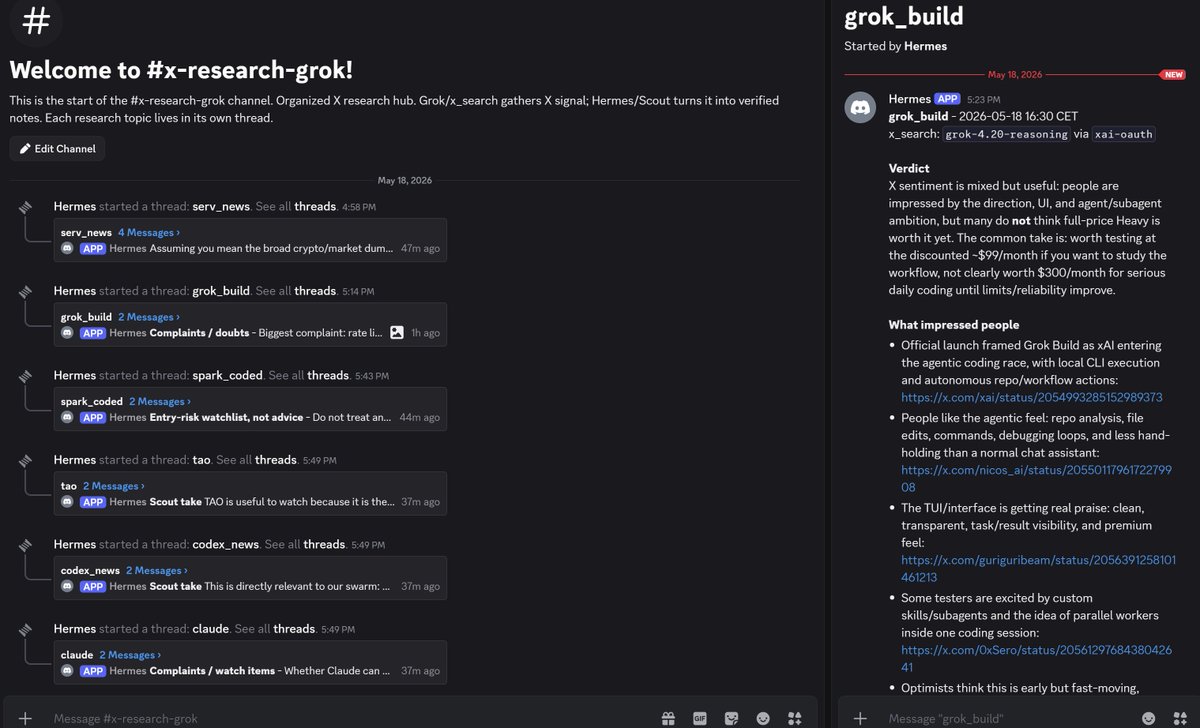The height and width of the screenshot is (728, 1200).
Task: Click the bold thread name codex_news in system message
Action: [x=225, y=544]
